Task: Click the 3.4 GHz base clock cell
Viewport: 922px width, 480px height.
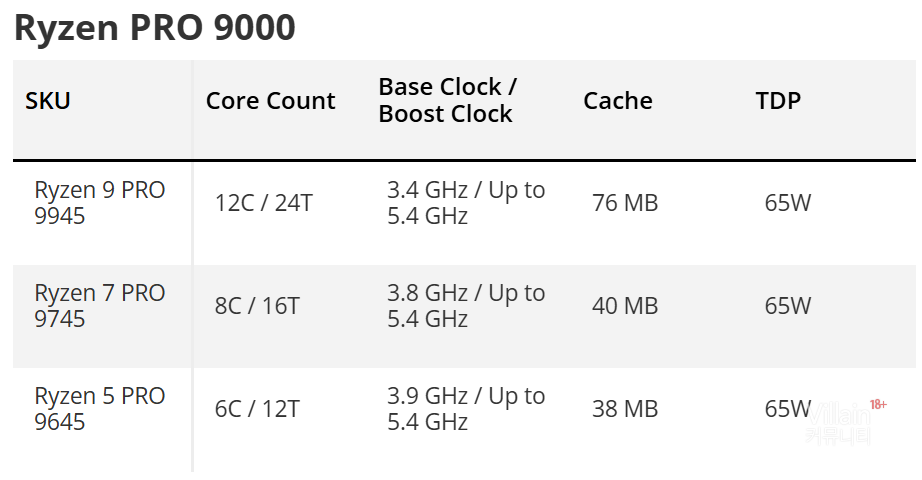Action: click(466, 203)
